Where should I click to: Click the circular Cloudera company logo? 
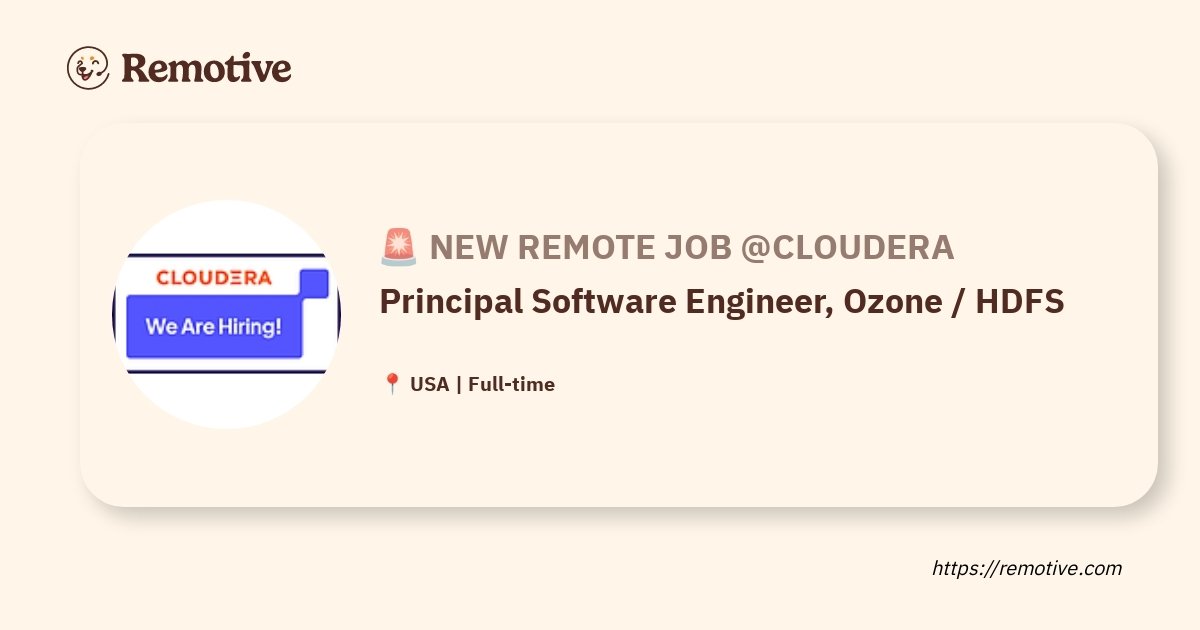tap(226, 314)
